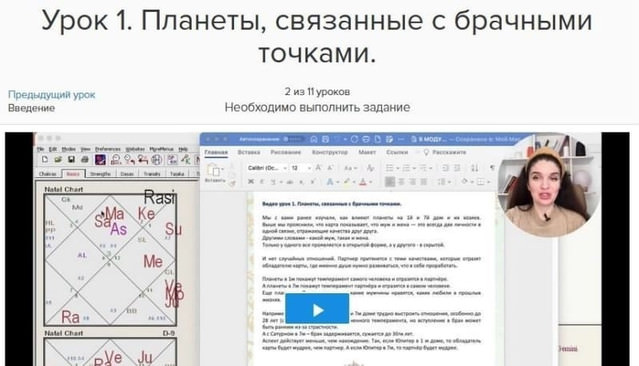The image size is (639, 366).
Task: Click the numbered list icon in Word
Action: (x=406, y=168)
